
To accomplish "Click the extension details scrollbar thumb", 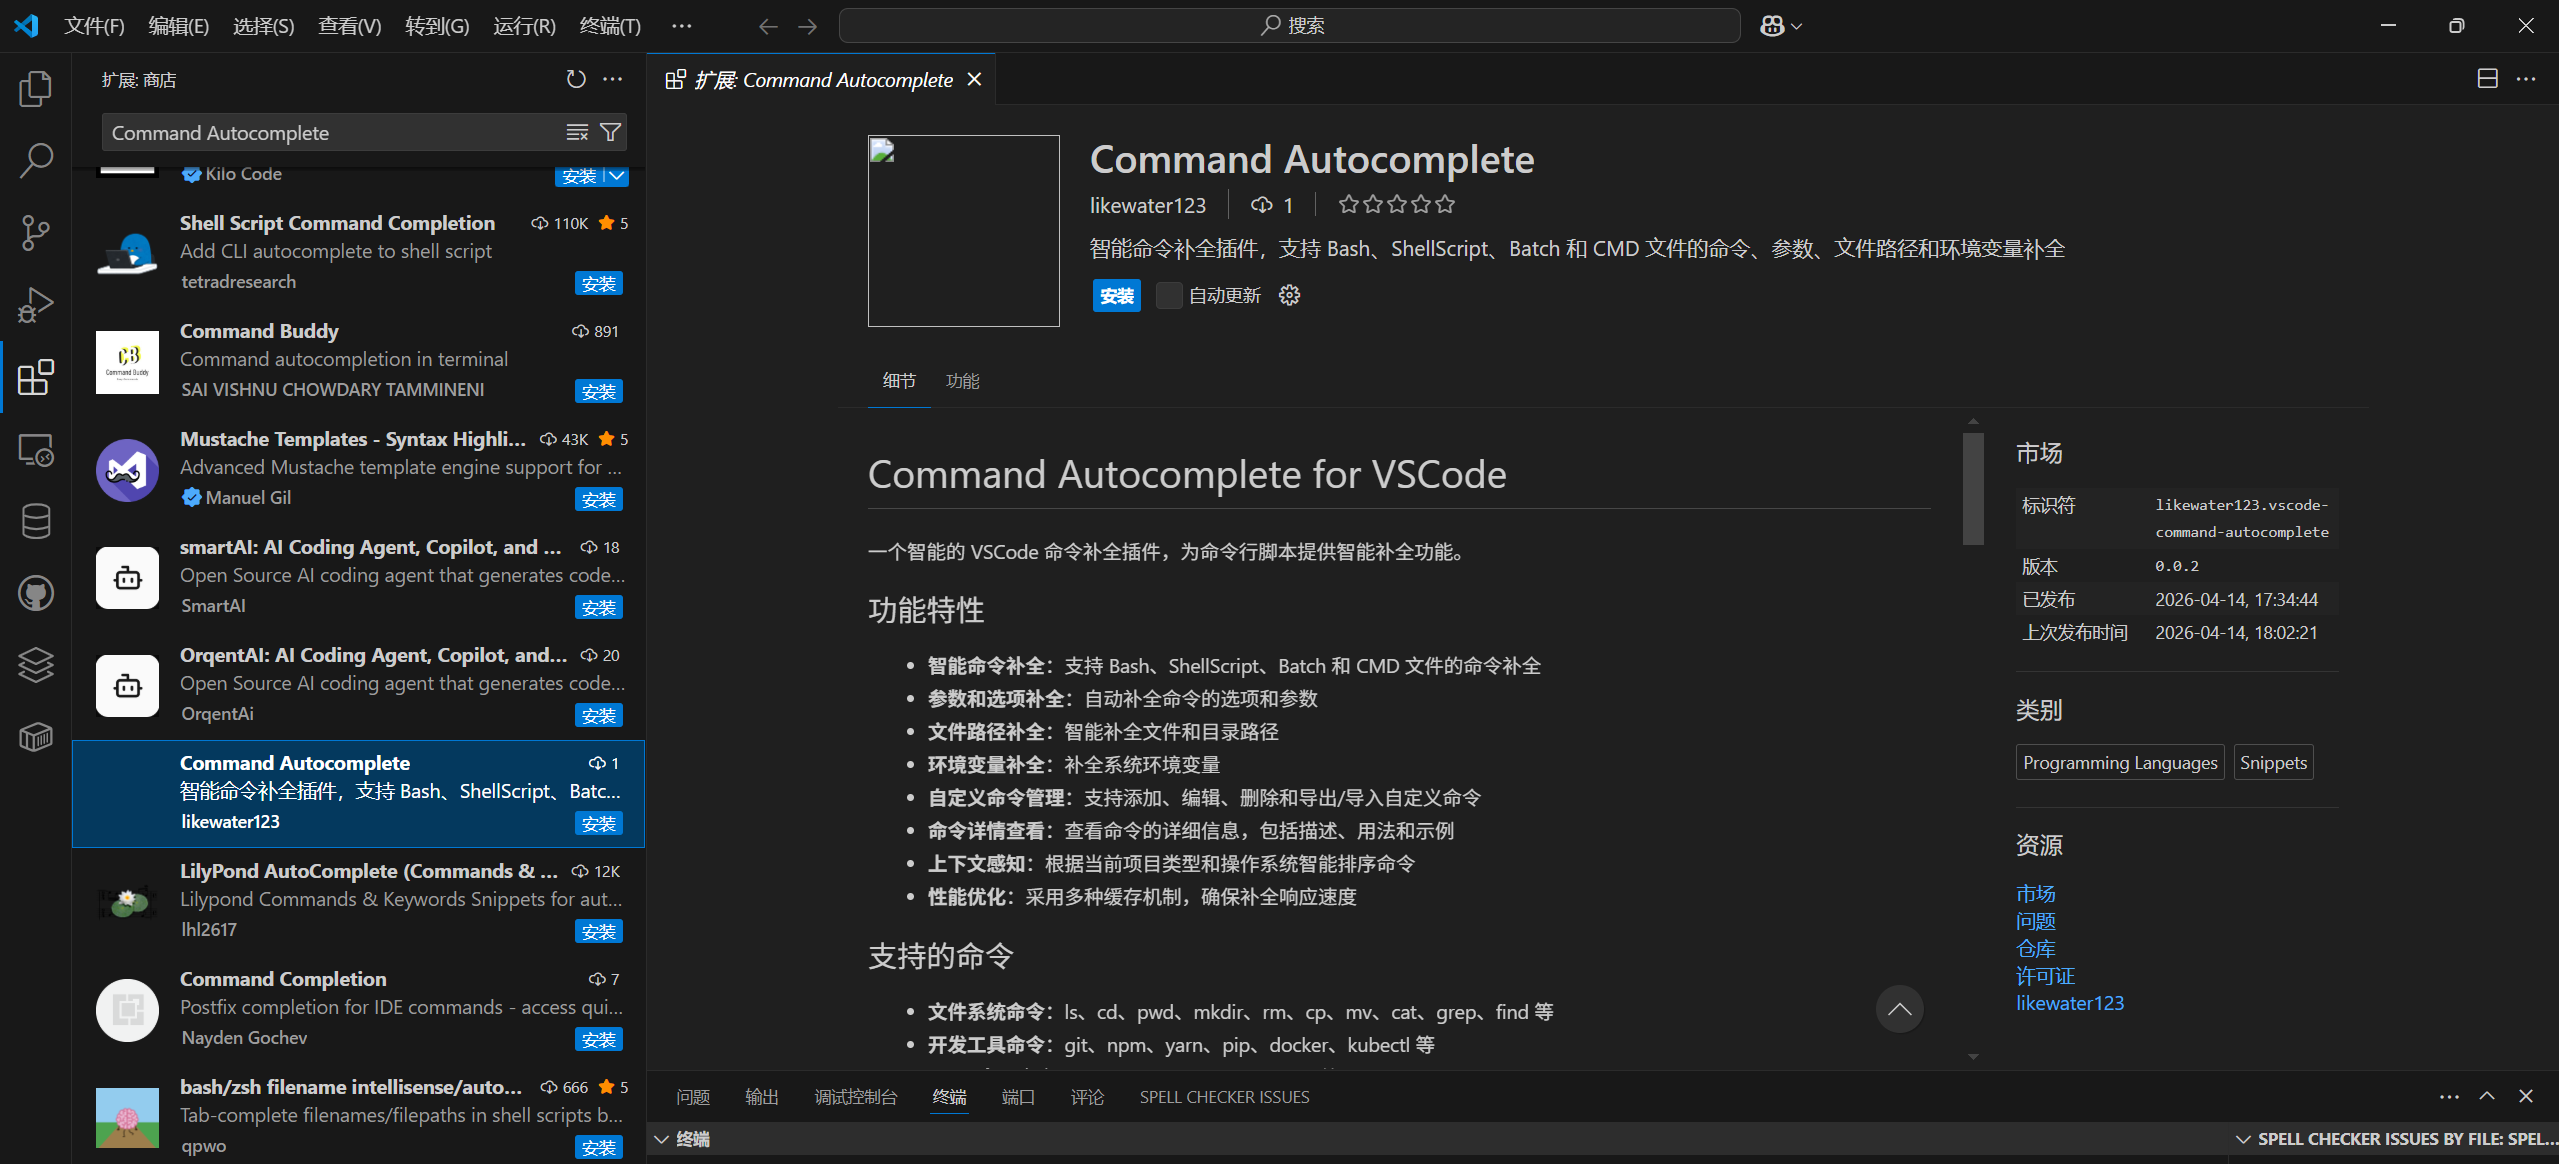I will coord(1973,489).
